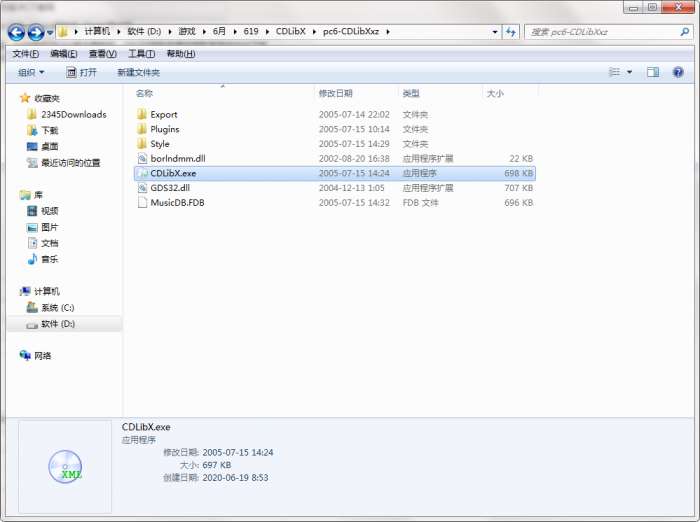700x522 pixels.
Task: Open the address bar history dropdown
Action: tap(495, 32)
